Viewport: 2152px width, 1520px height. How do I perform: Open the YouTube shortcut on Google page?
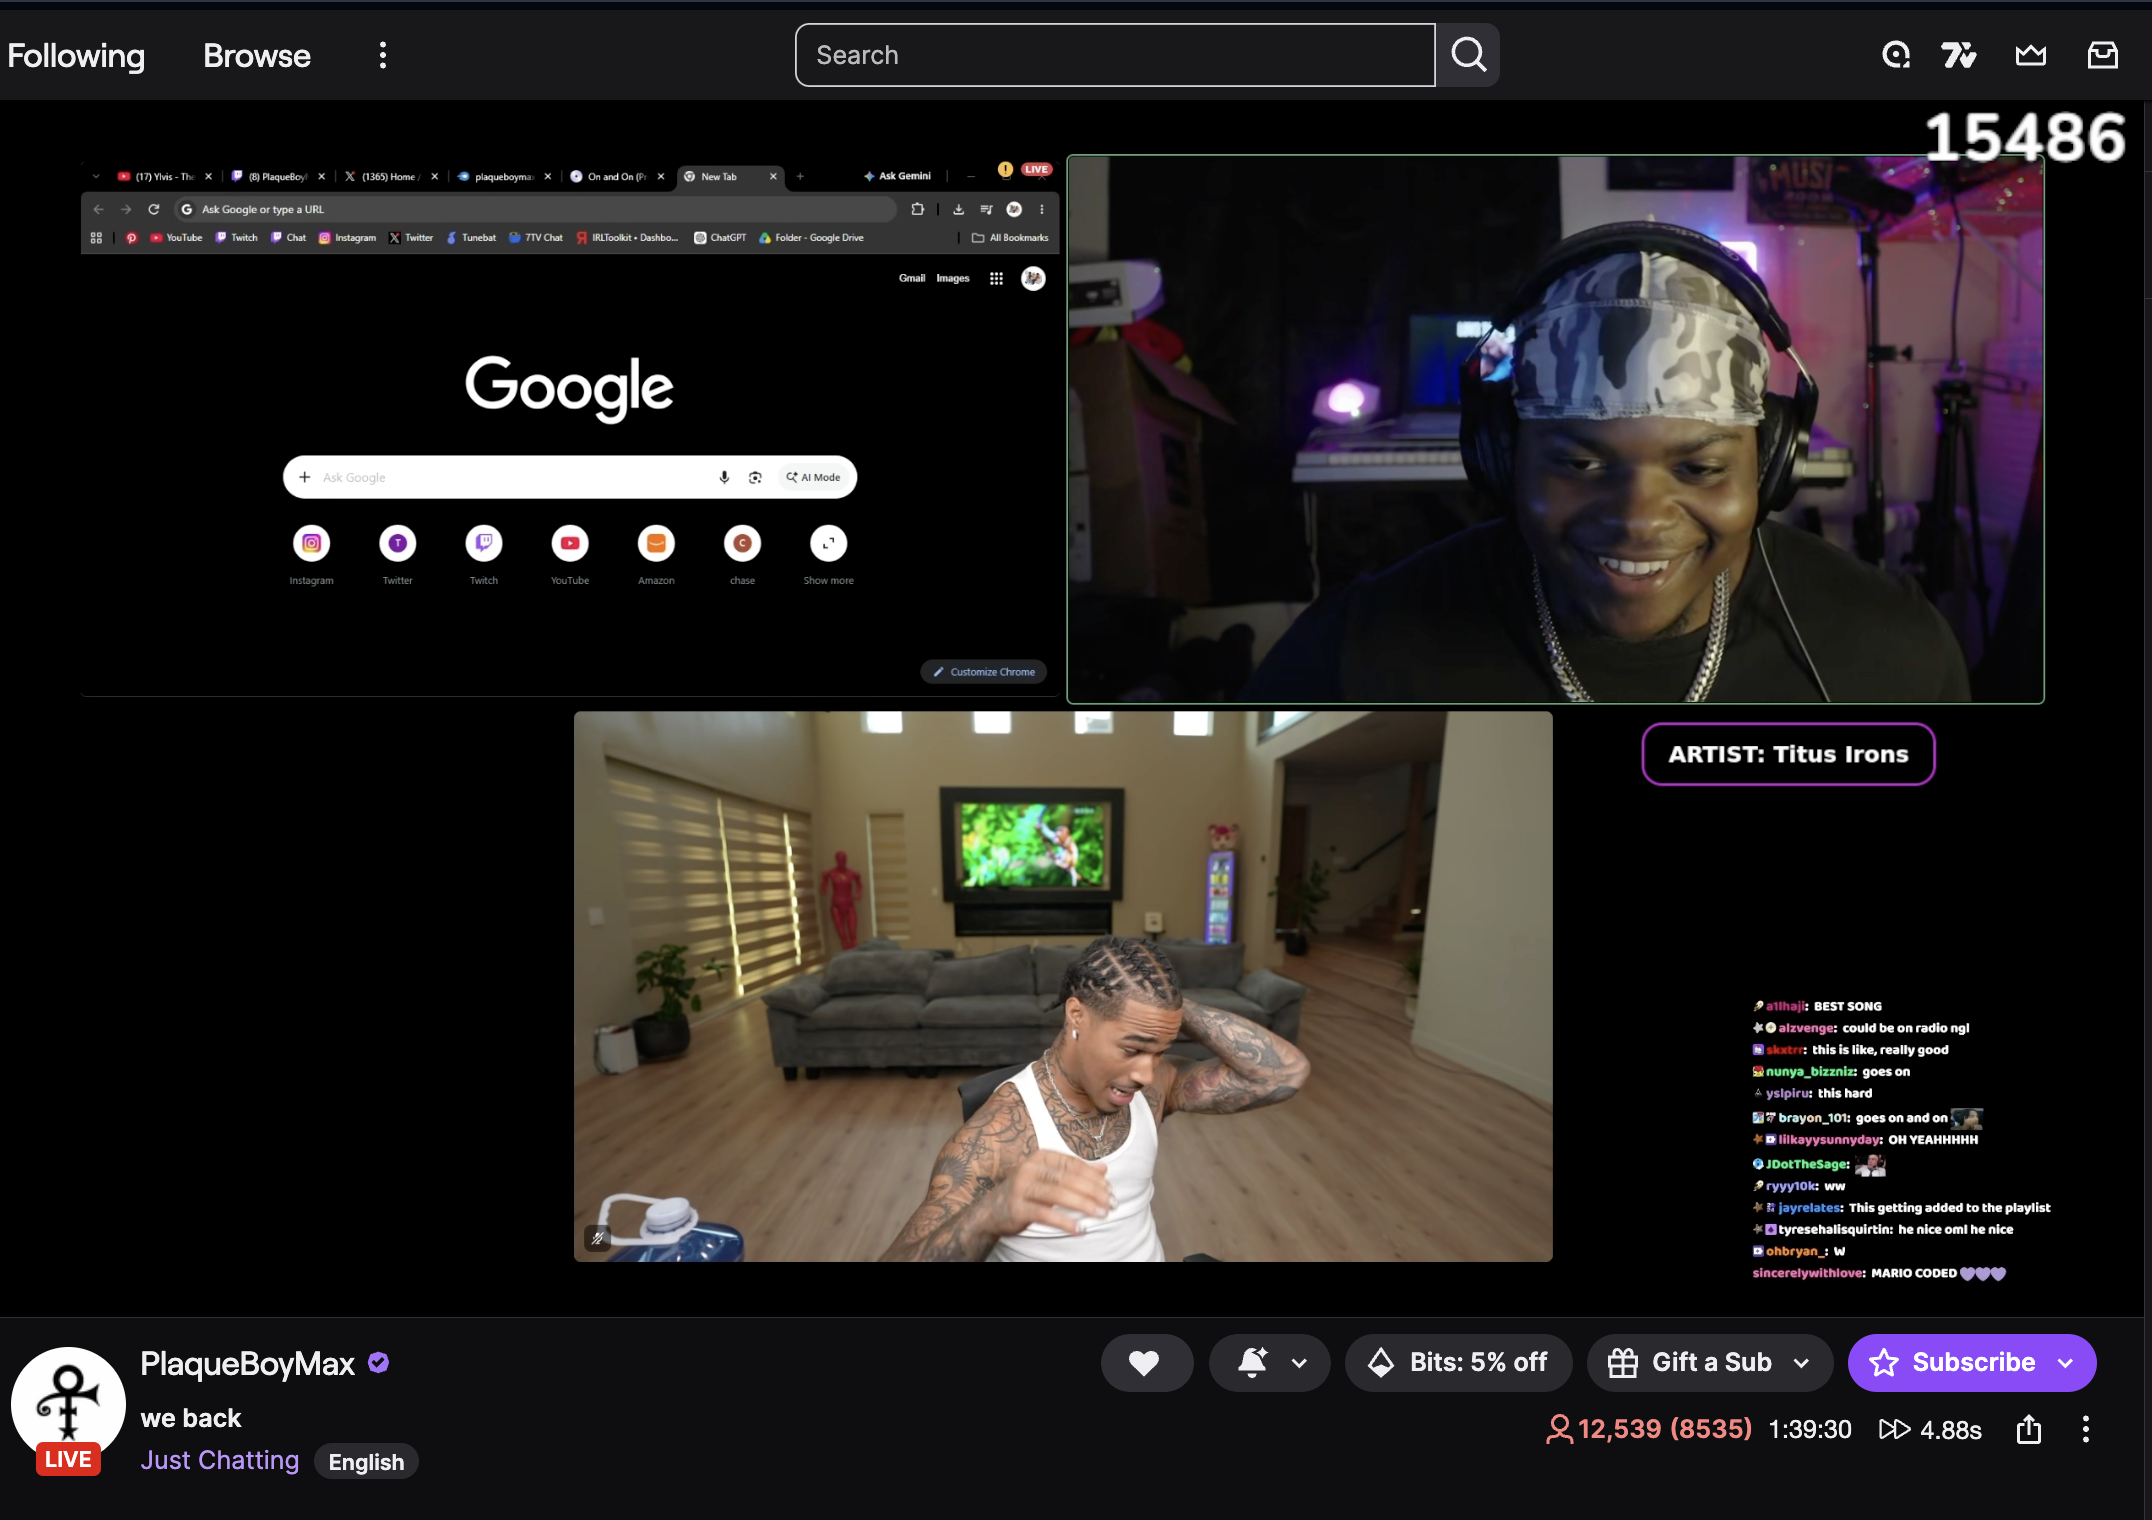570,553
